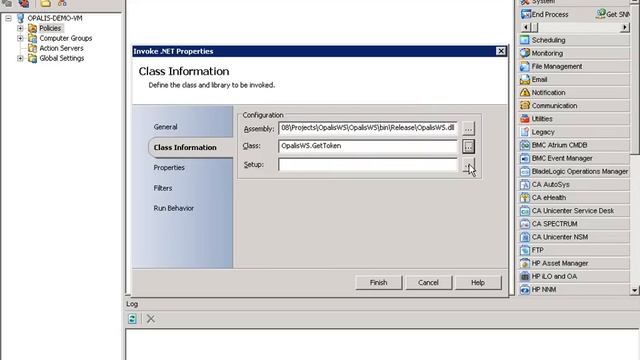Click the right scroll arrow under Get SN
This screenshot has height=360, width=640.
click(x=624, y=27)
